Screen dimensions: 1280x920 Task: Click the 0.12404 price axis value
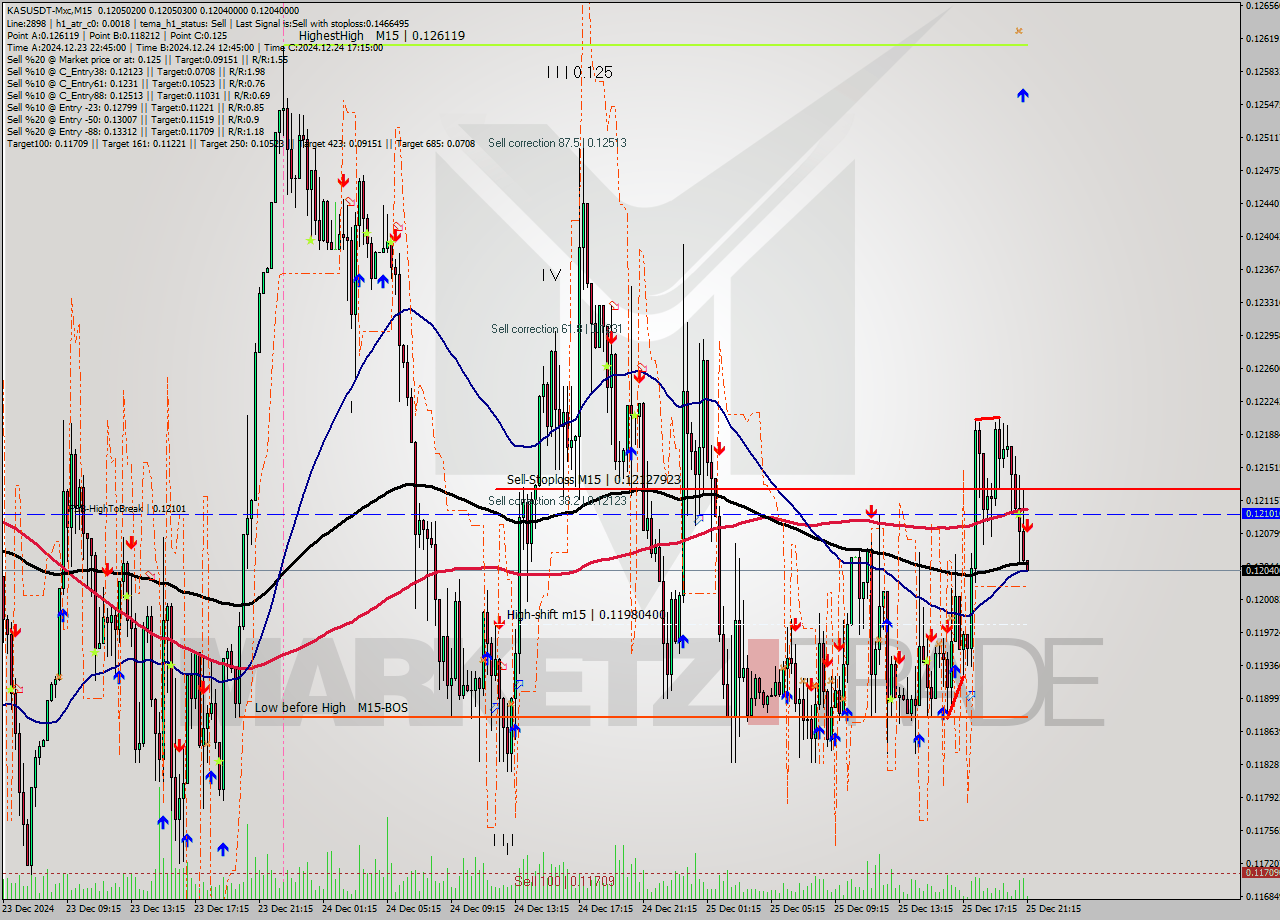[1262, 236]
